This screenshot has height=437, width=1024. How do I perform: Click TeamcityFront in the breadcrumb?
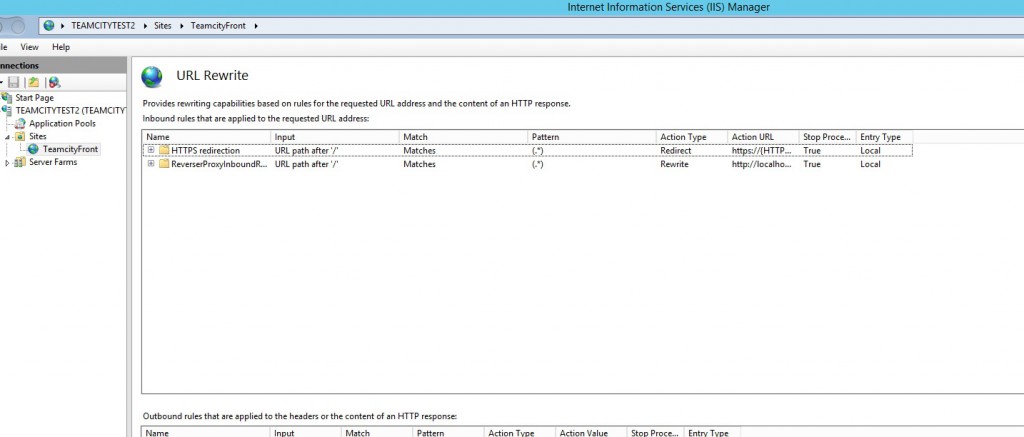click(218, 26)
